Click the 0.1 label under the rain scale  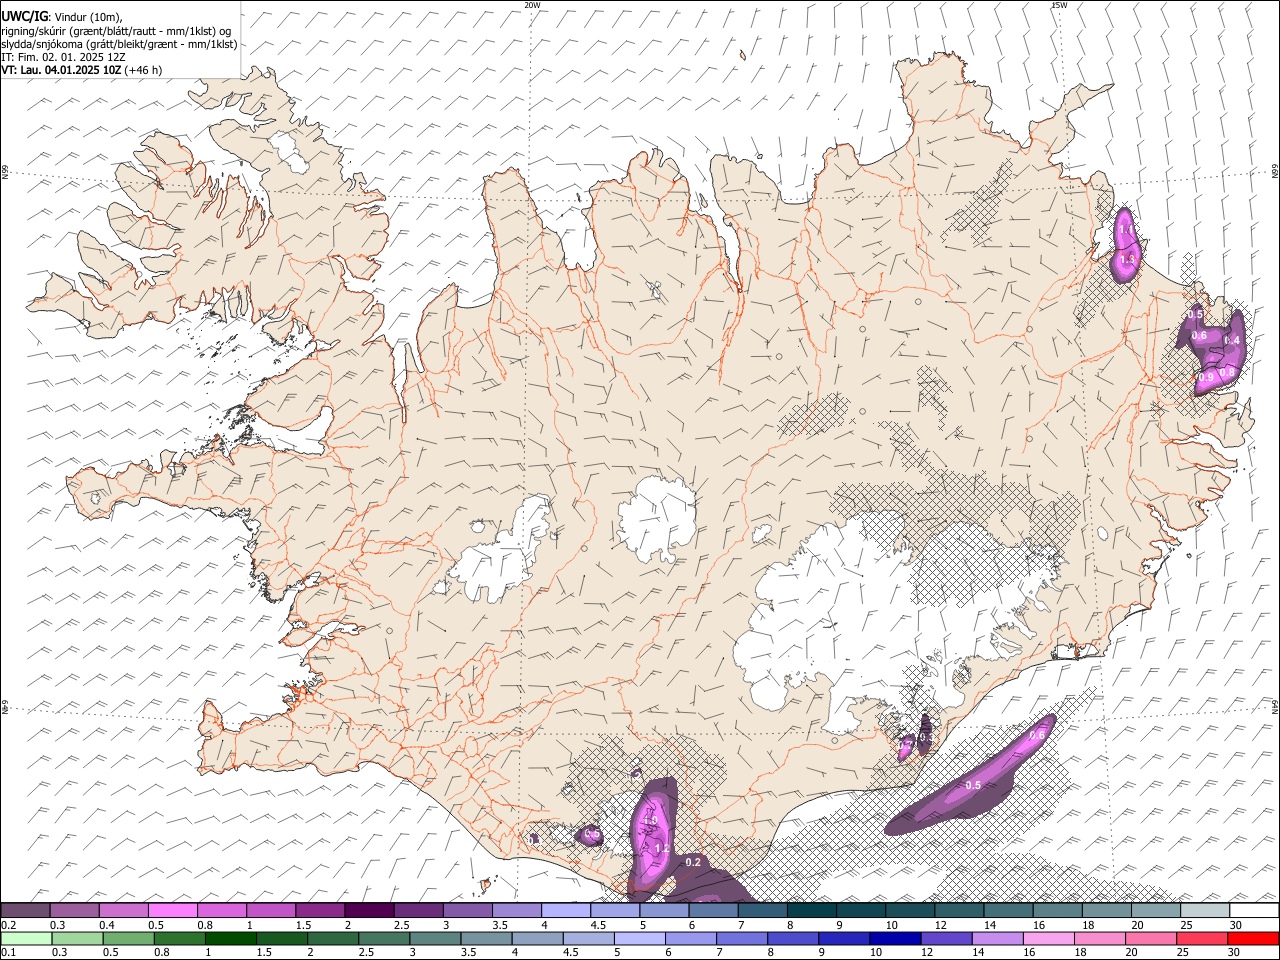point(9,953)
